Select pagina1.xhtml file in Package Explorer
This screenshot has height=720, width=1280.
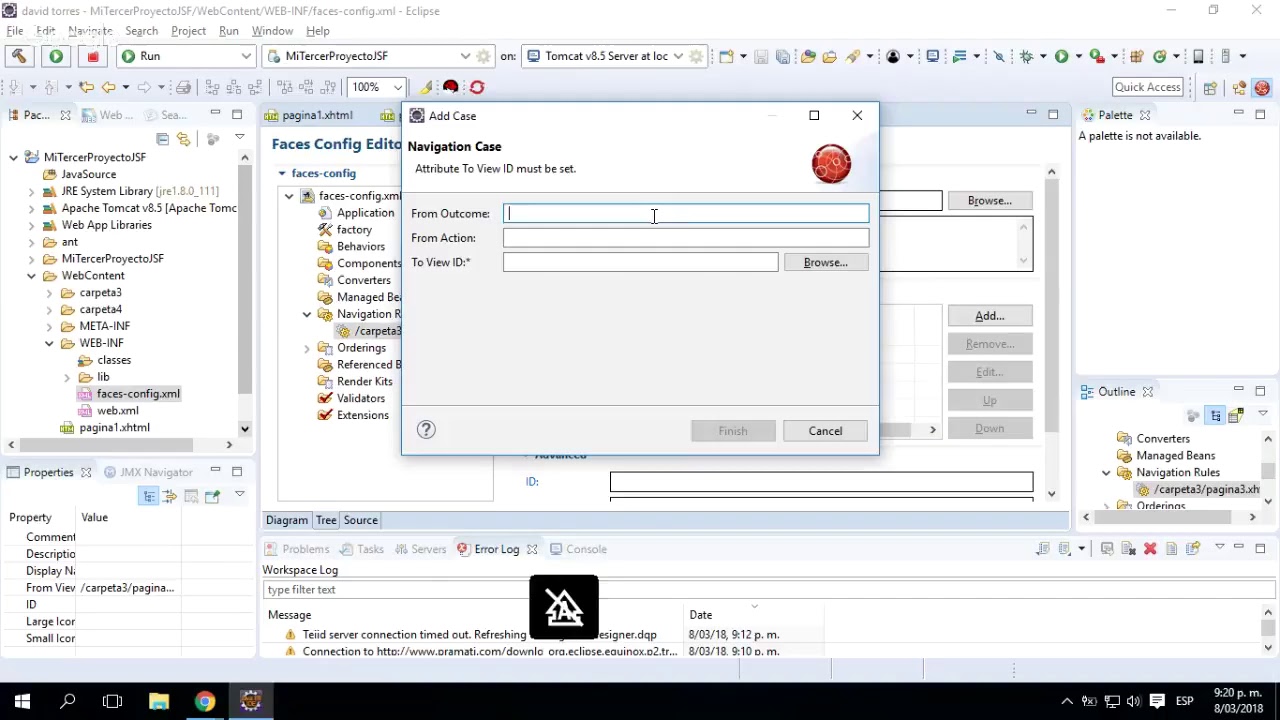(x=114, y=428)
